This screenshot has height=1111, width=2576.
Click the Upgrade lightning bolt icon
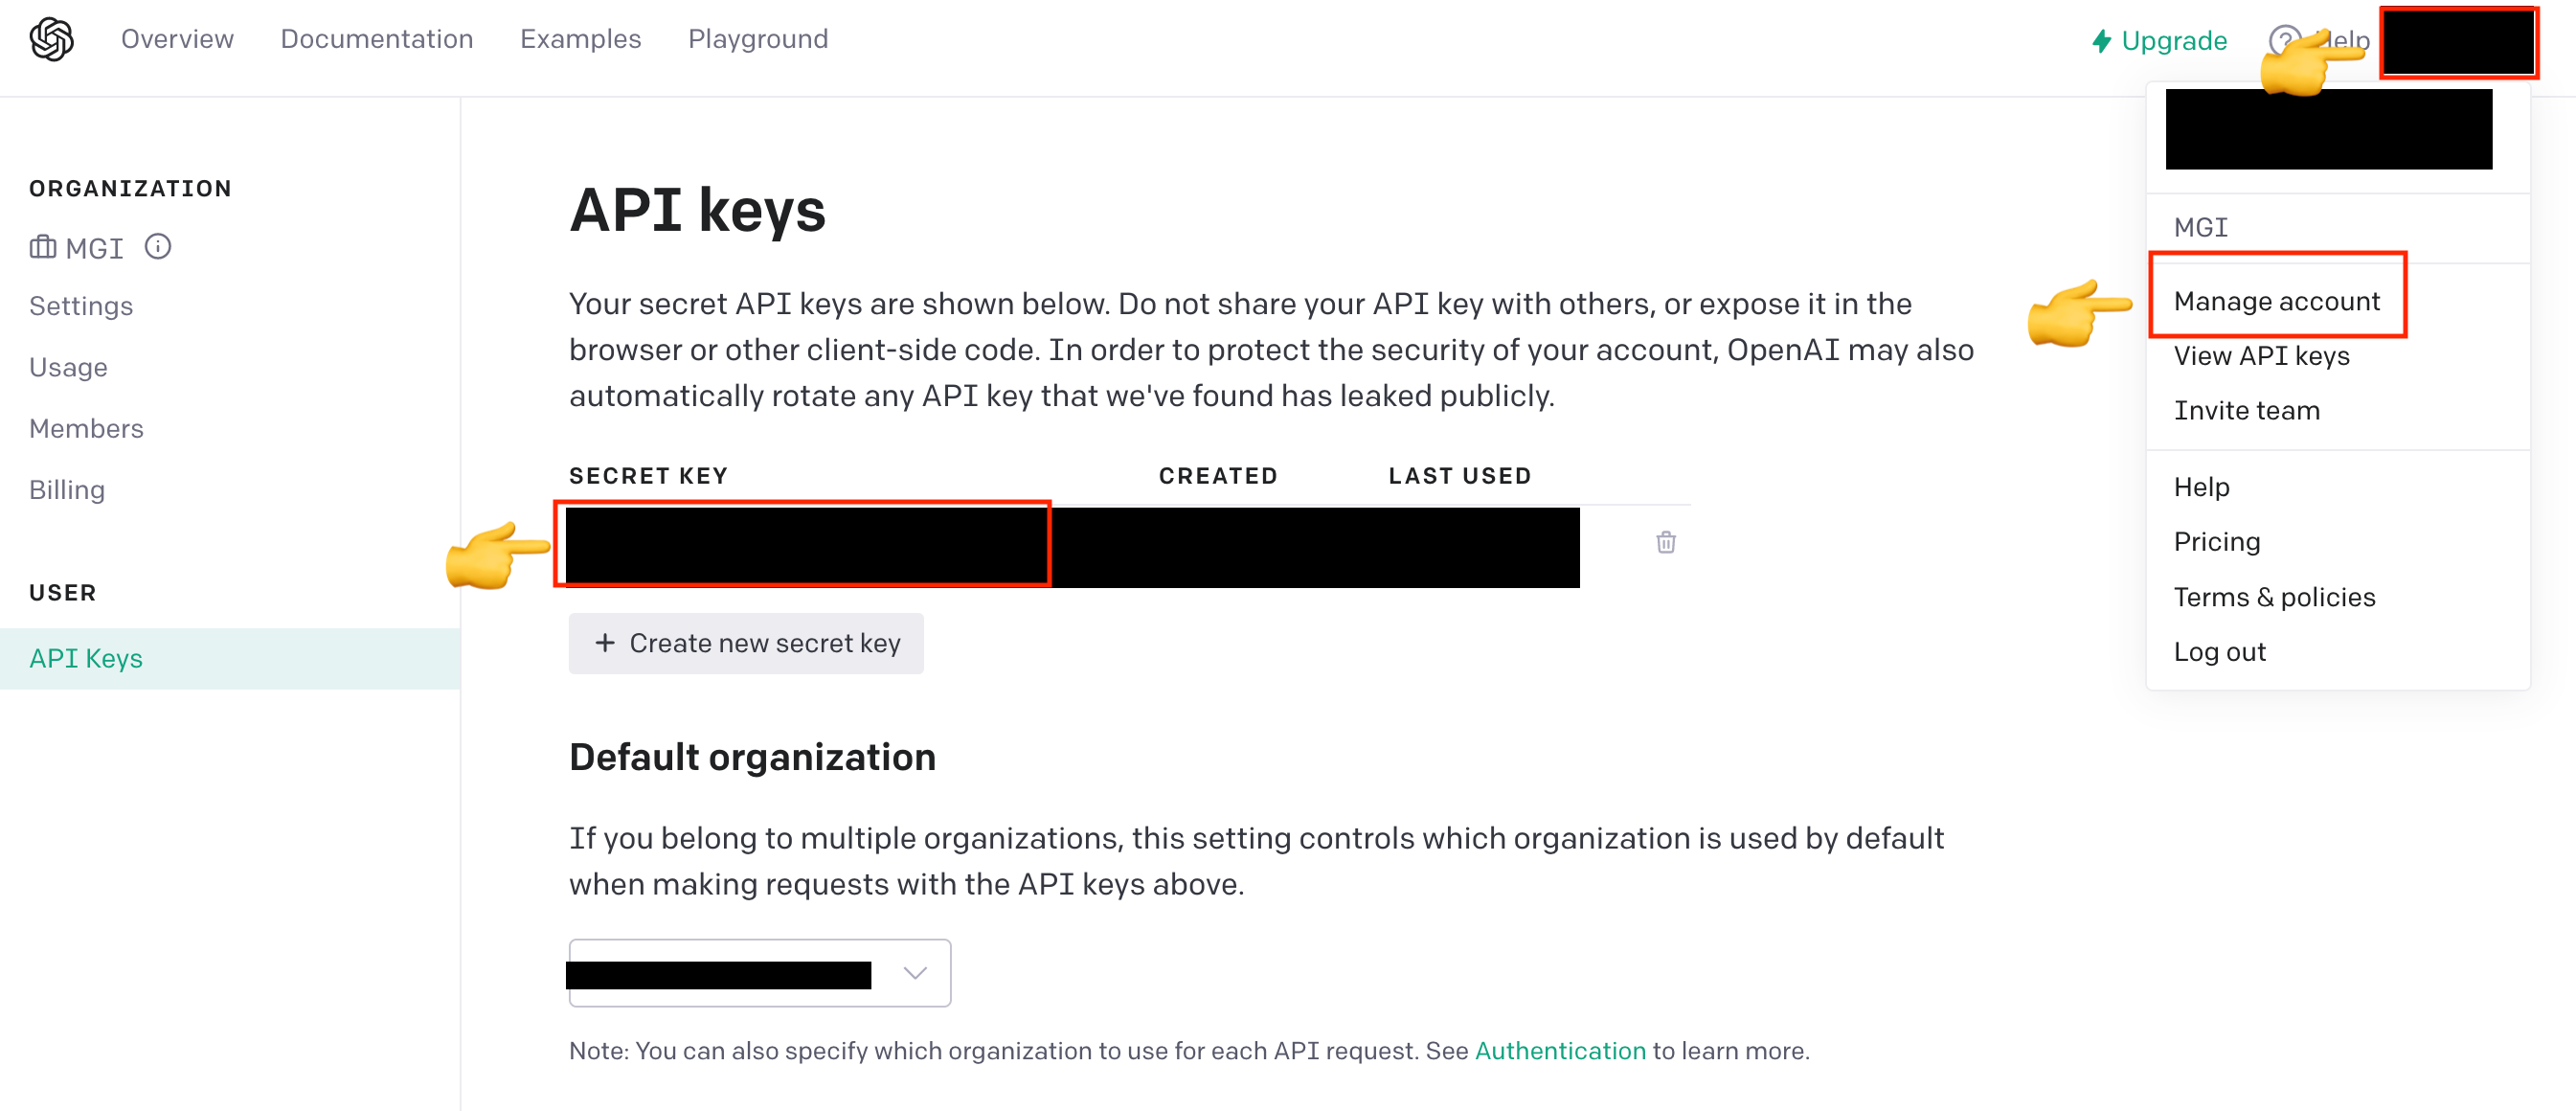[x=2102, y=41]
